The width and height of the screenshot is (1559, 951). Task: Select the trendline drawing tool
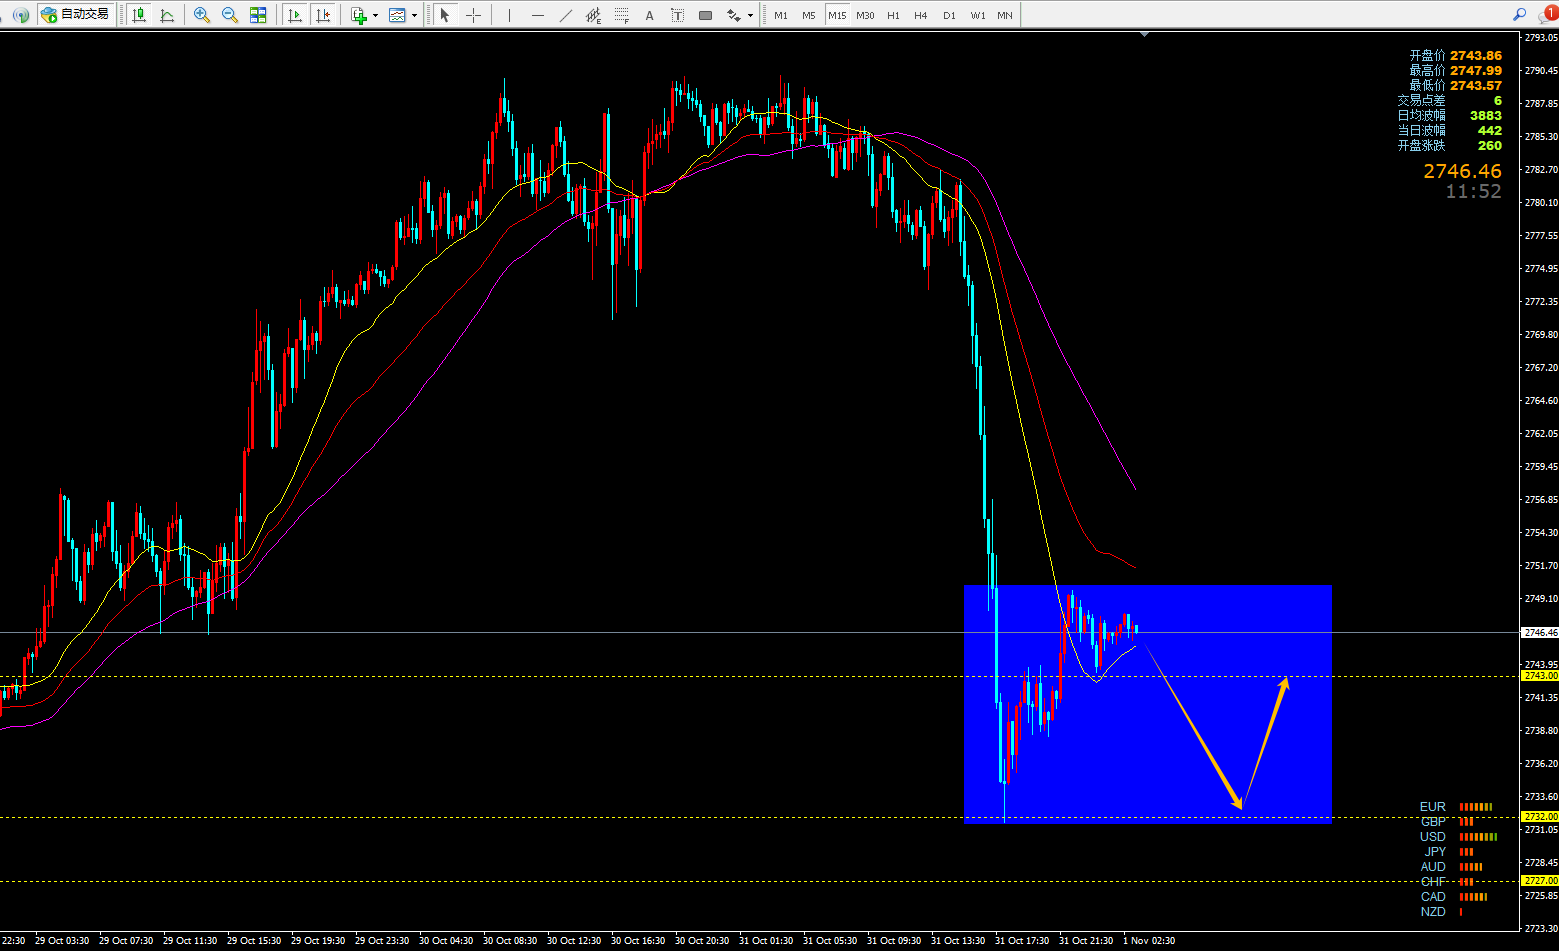566,15
